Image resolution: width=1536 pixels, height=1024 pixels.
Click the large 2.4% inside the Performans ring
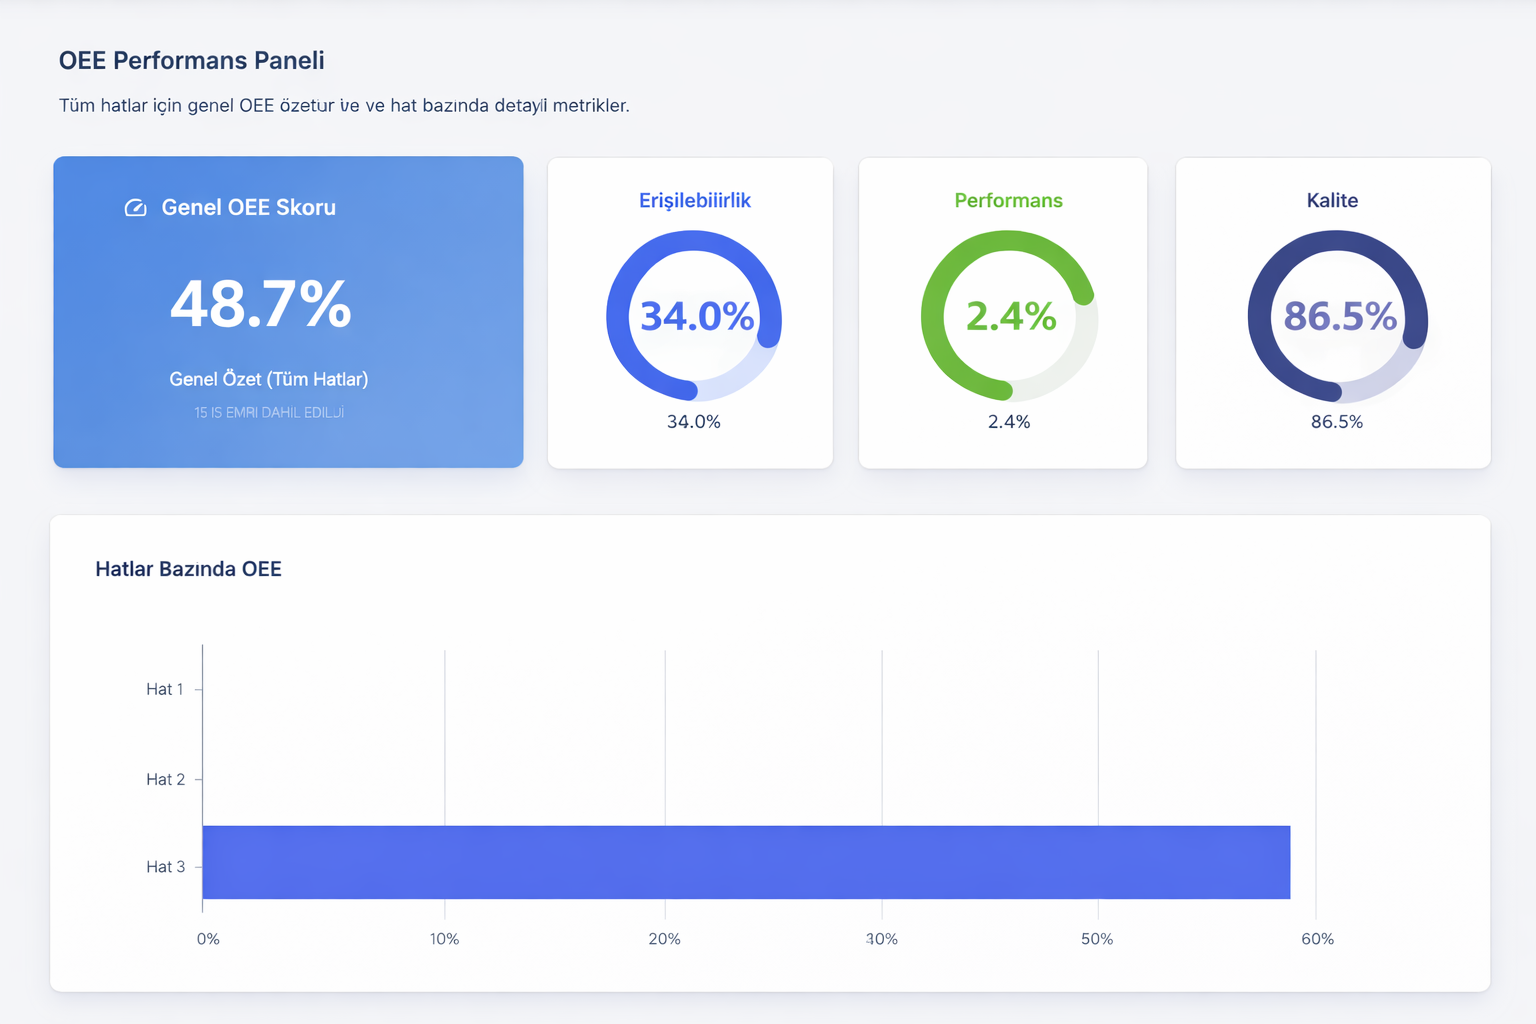[x=1010, y=316]
